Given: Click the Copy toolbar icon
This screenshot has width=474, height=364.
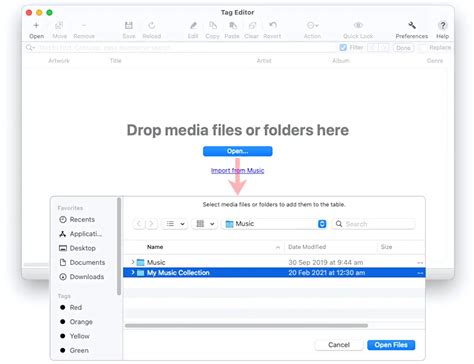Looking at the screenshot, I should coord(213,25).
